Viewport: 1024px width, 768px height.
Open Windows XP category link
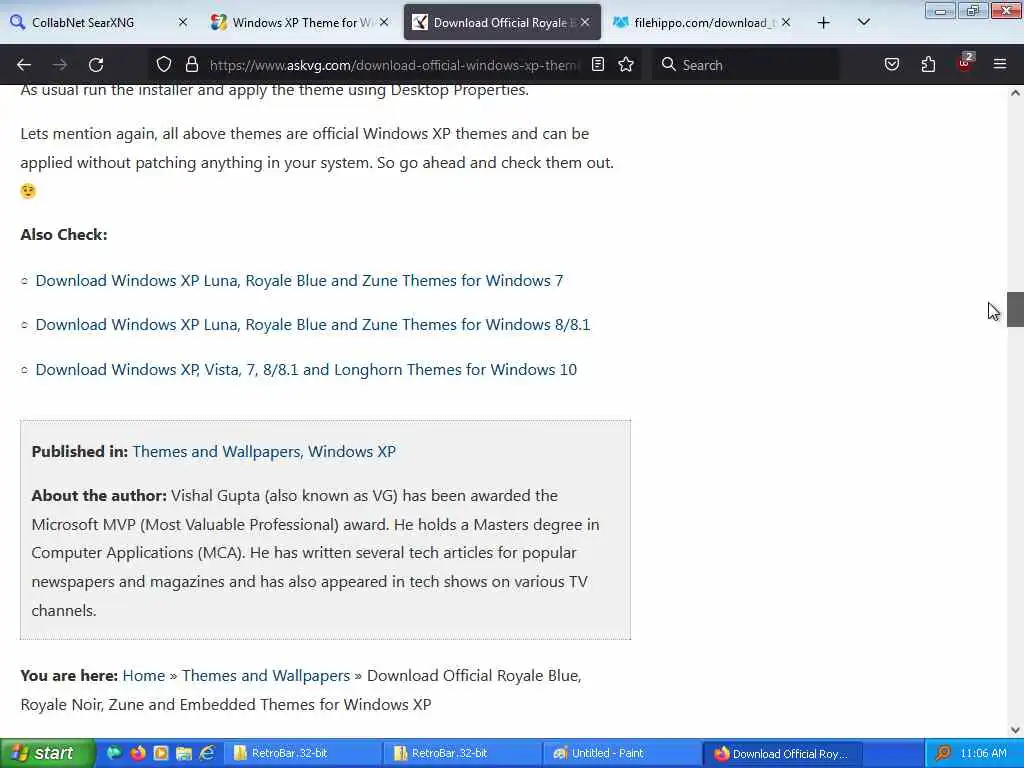[352, 452]
